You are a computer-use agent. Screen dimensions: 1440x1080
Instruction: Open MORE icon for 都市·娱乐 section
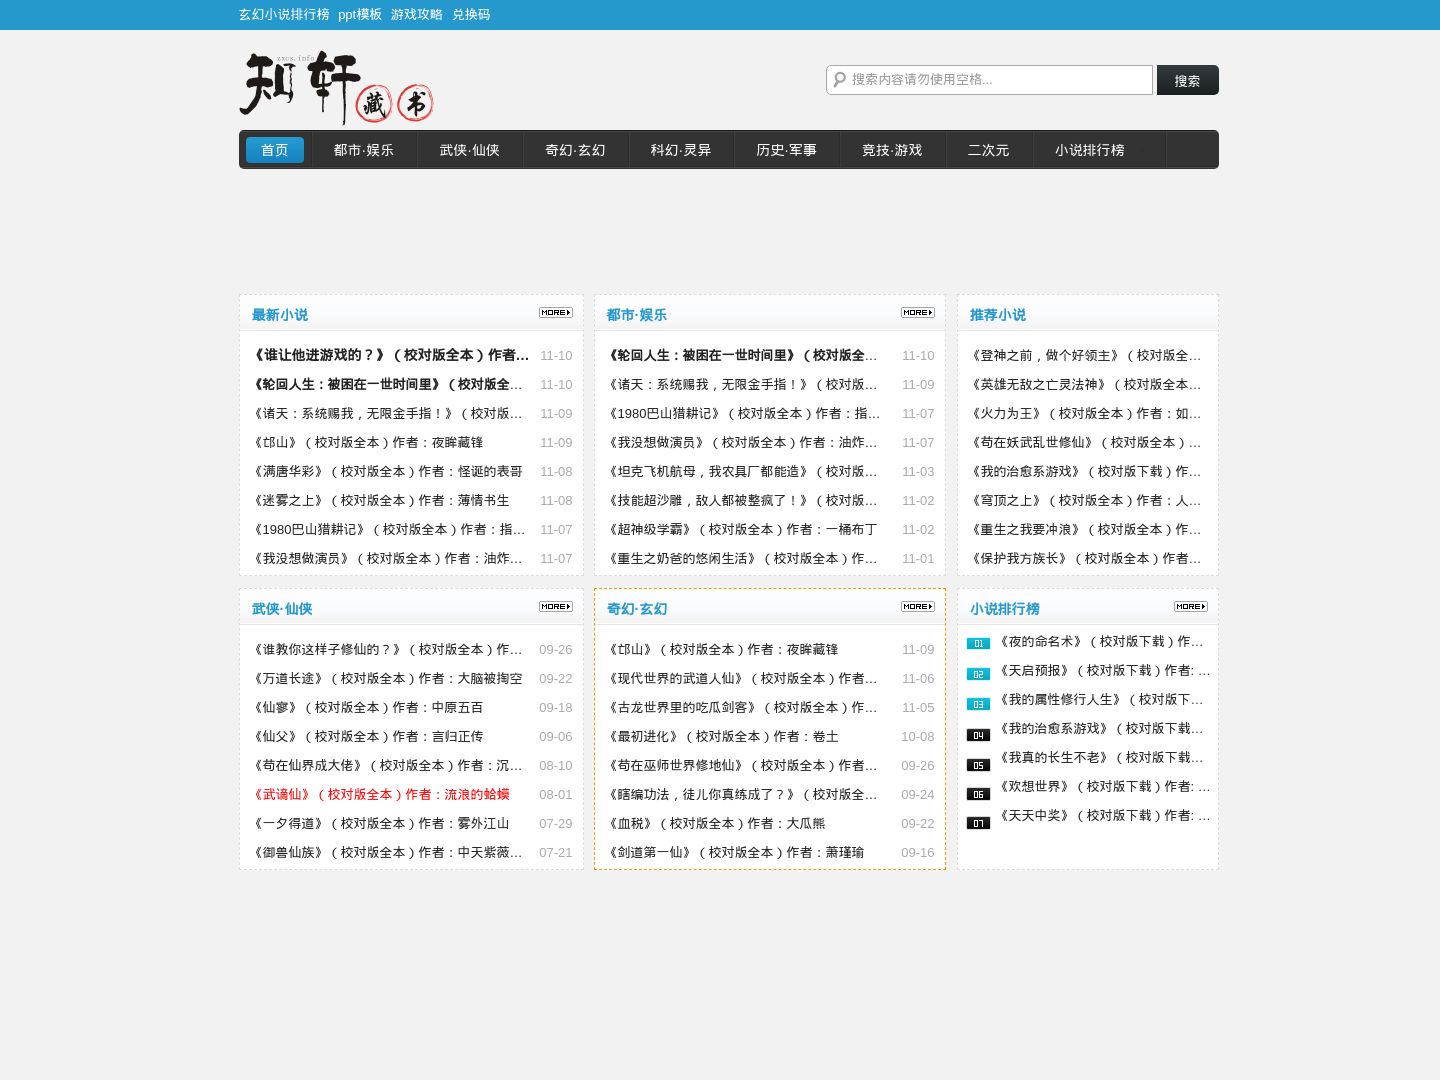[x=918, y=313]
